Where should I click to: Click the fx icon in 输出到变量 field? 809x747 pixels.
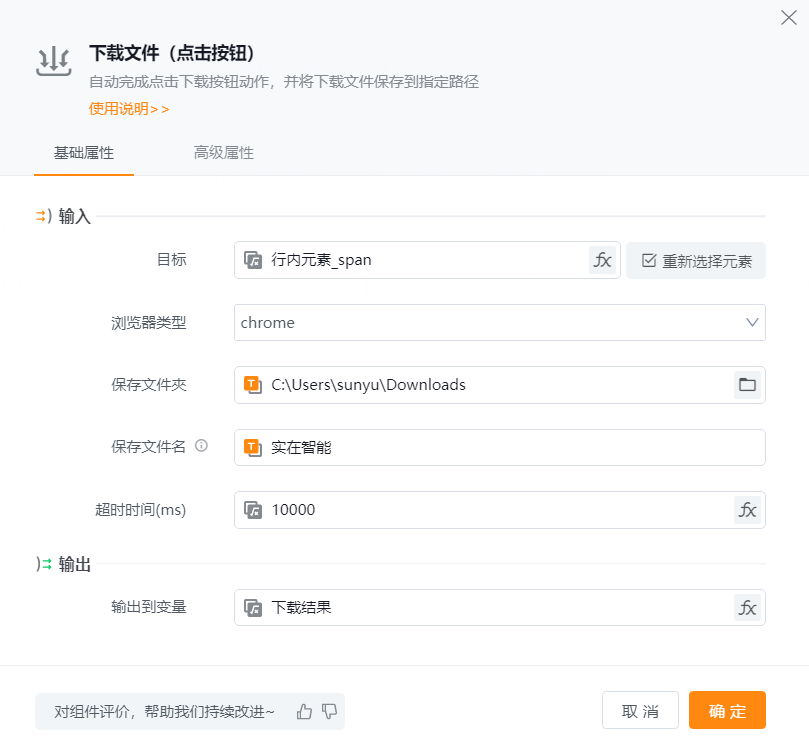[747, 607]
